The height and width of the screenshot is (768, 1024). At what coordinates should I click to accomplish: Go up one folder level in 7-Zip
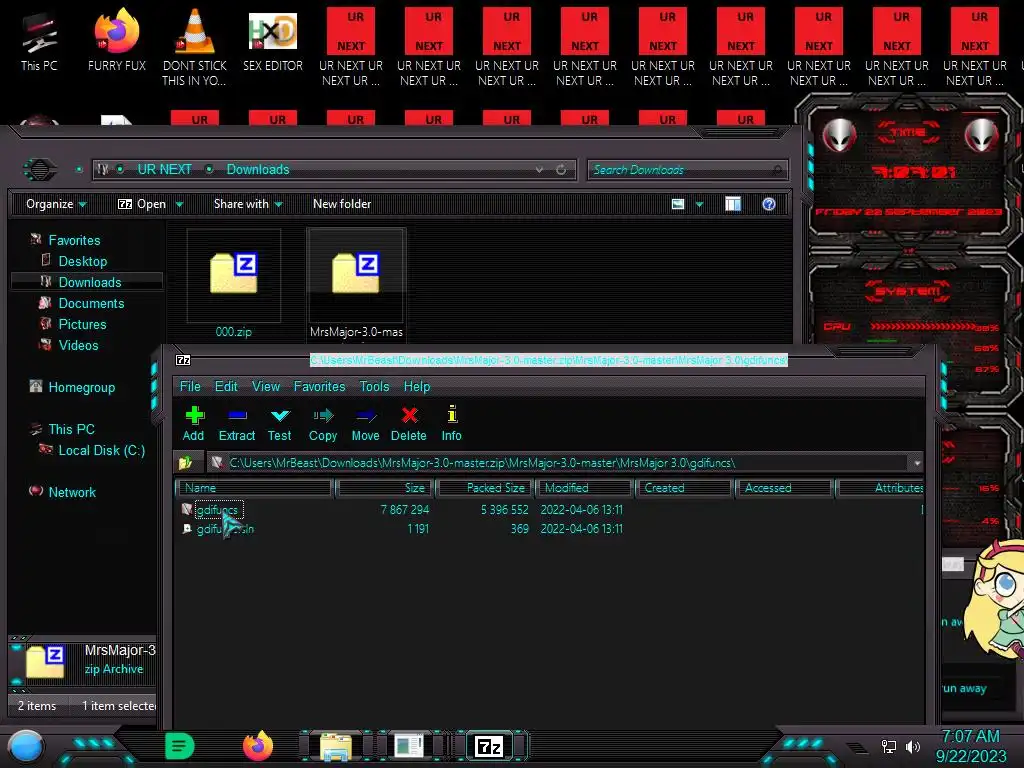[186, 463]
